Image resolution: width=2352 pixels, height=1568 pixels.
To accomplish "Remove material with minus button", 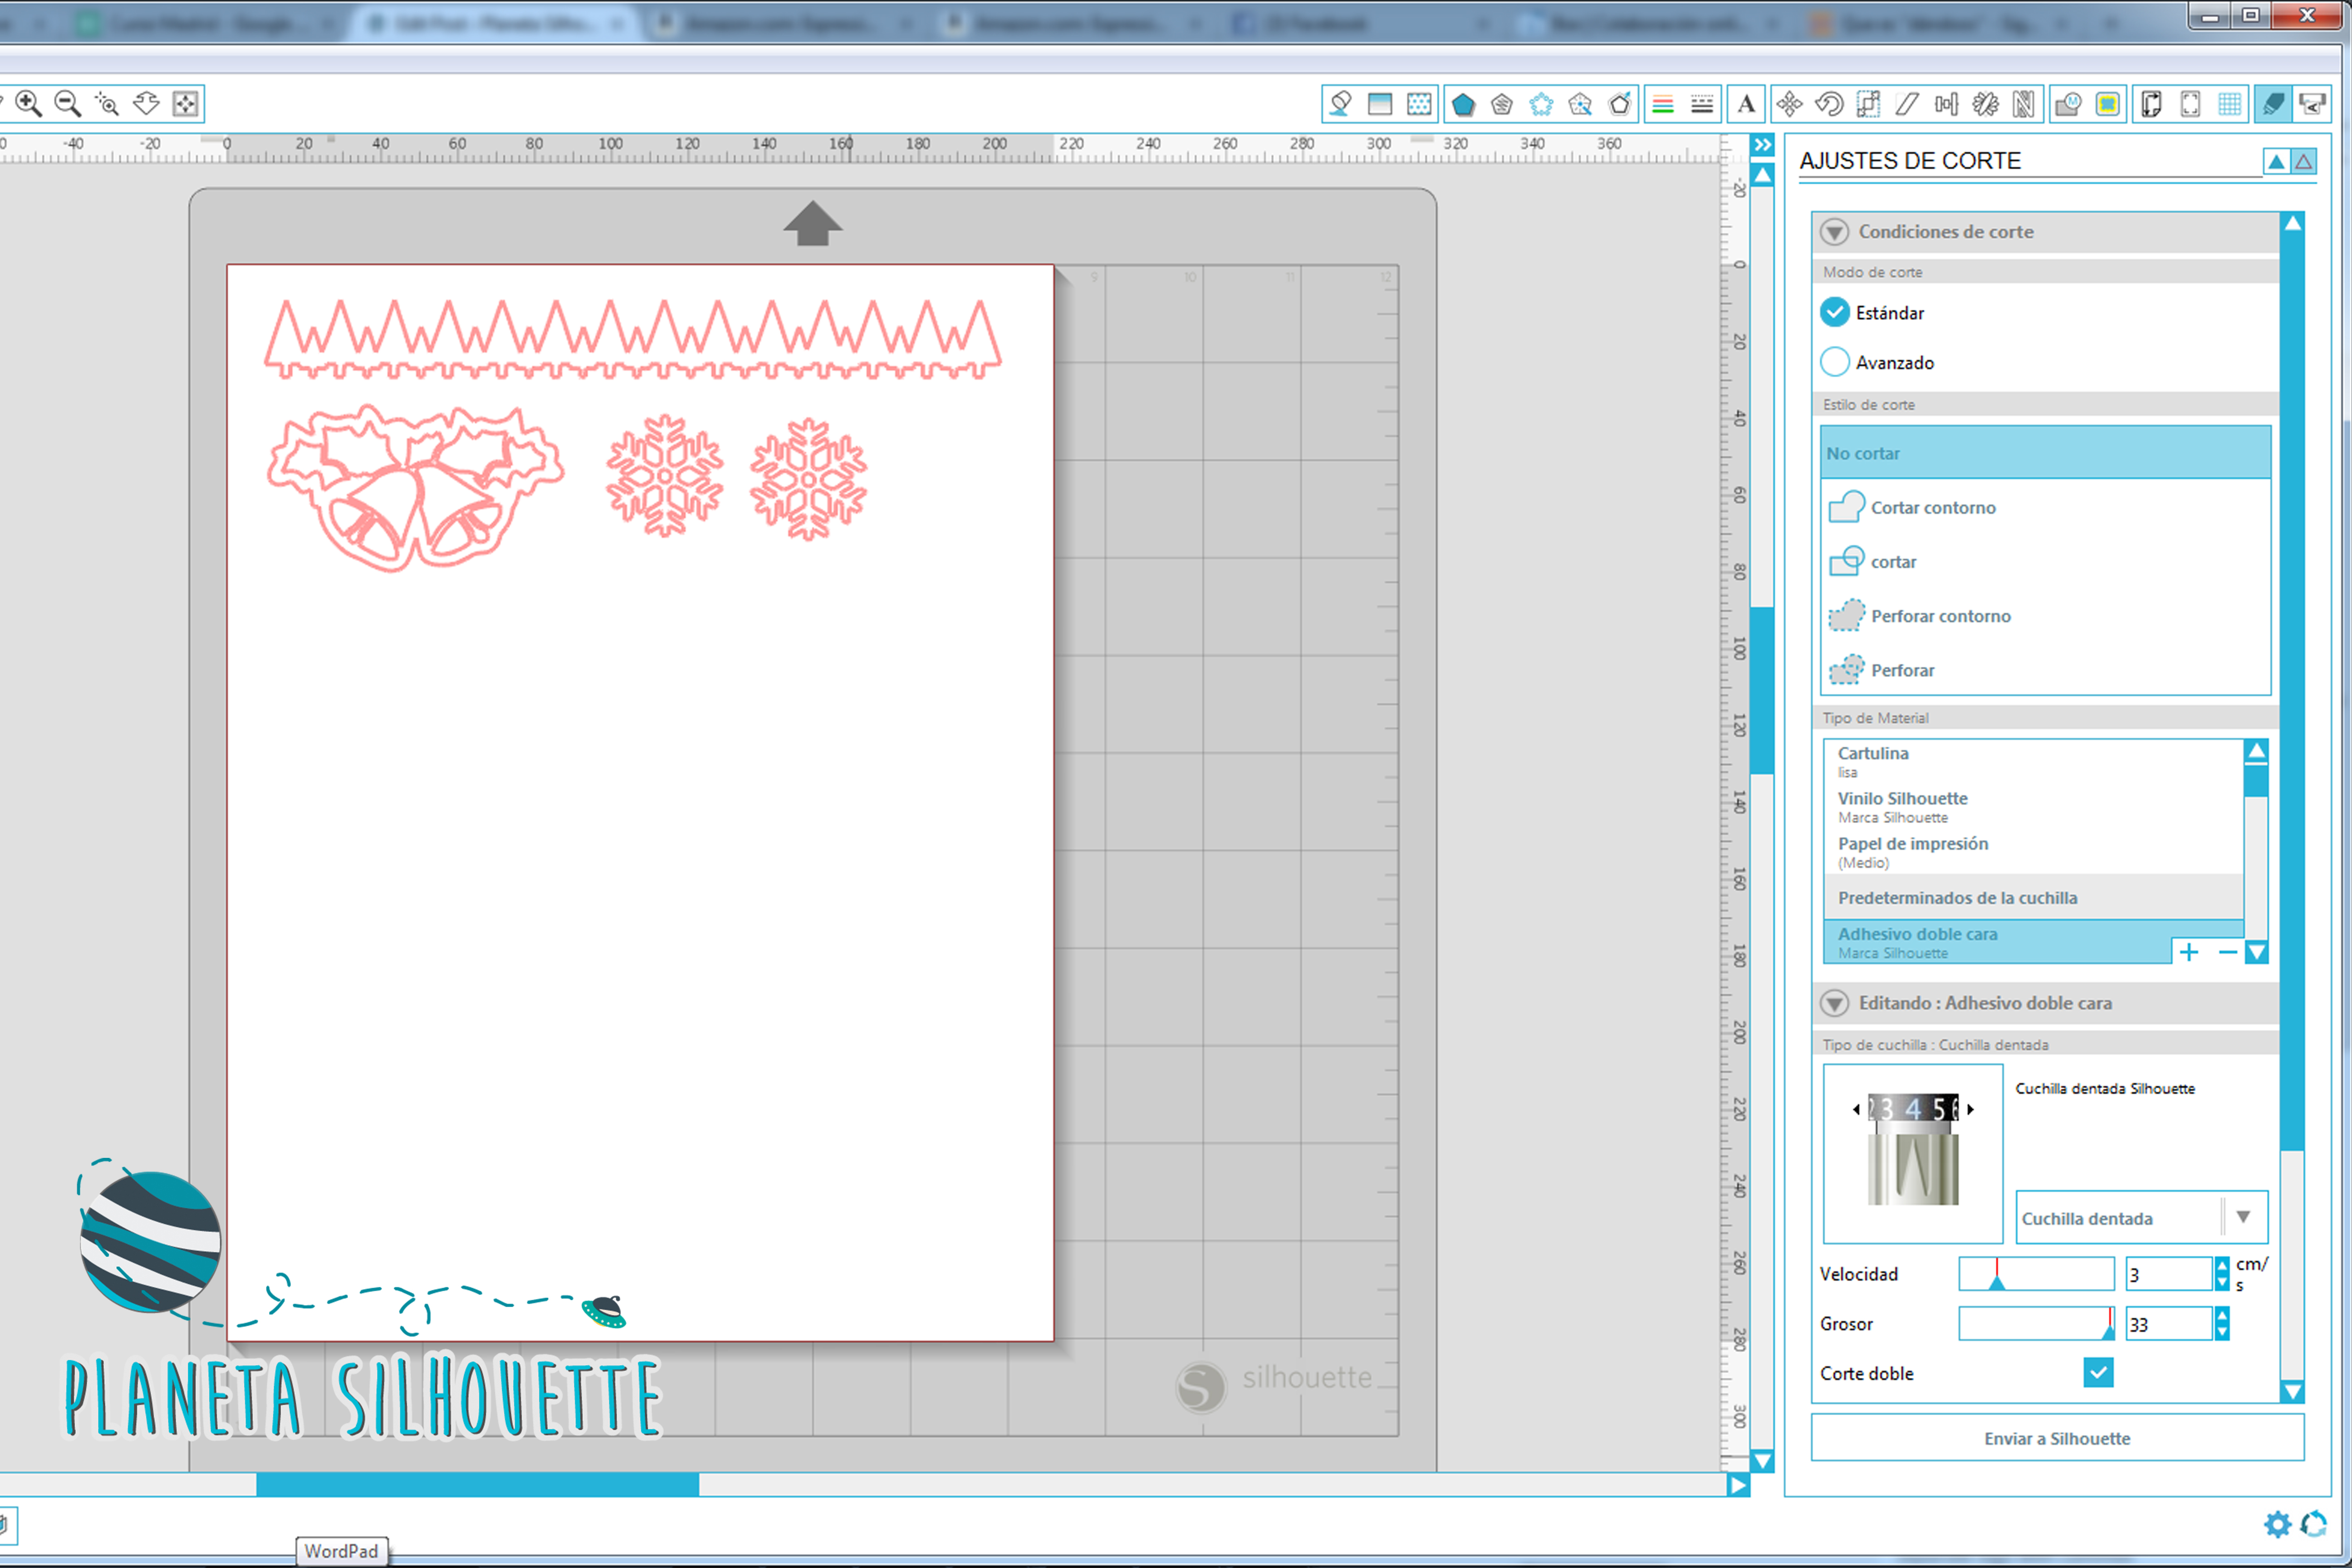I will tap(2227, 952).
